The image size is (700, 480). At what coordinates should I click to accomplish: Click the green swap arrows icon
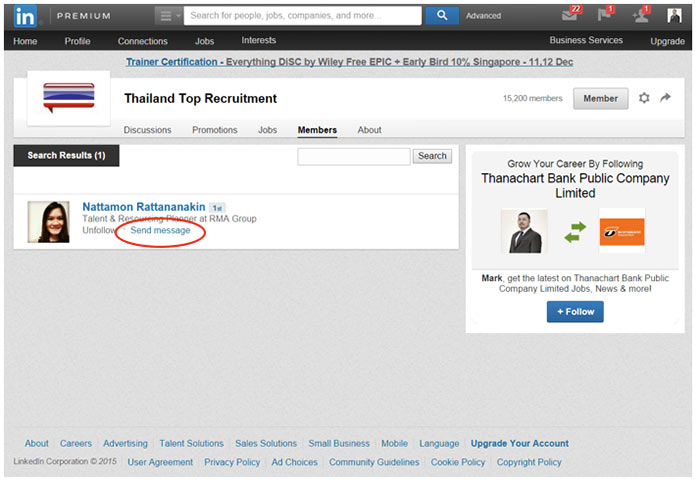575,232
